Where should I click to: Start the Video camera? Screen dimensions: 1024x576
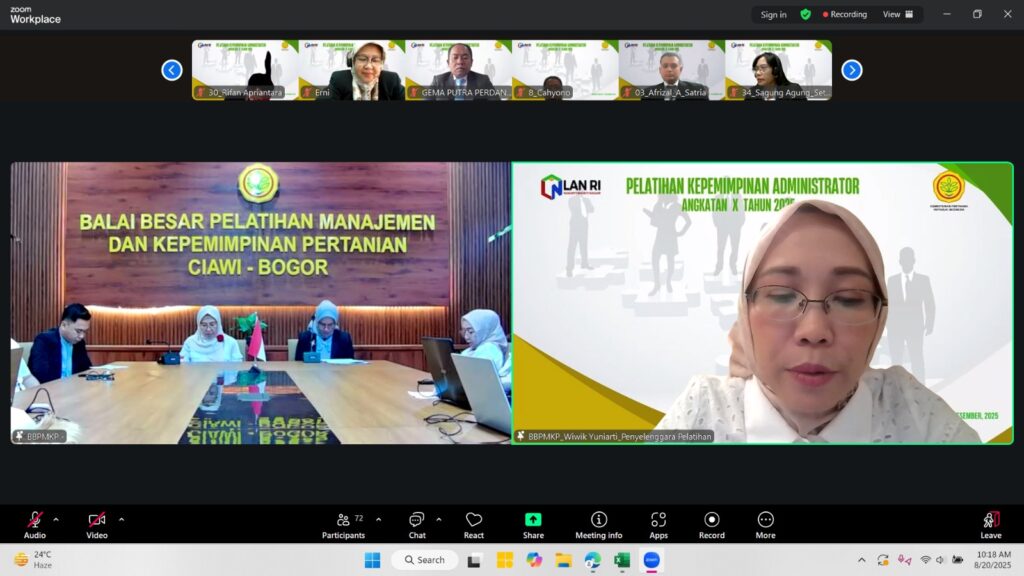pos(97,525)
